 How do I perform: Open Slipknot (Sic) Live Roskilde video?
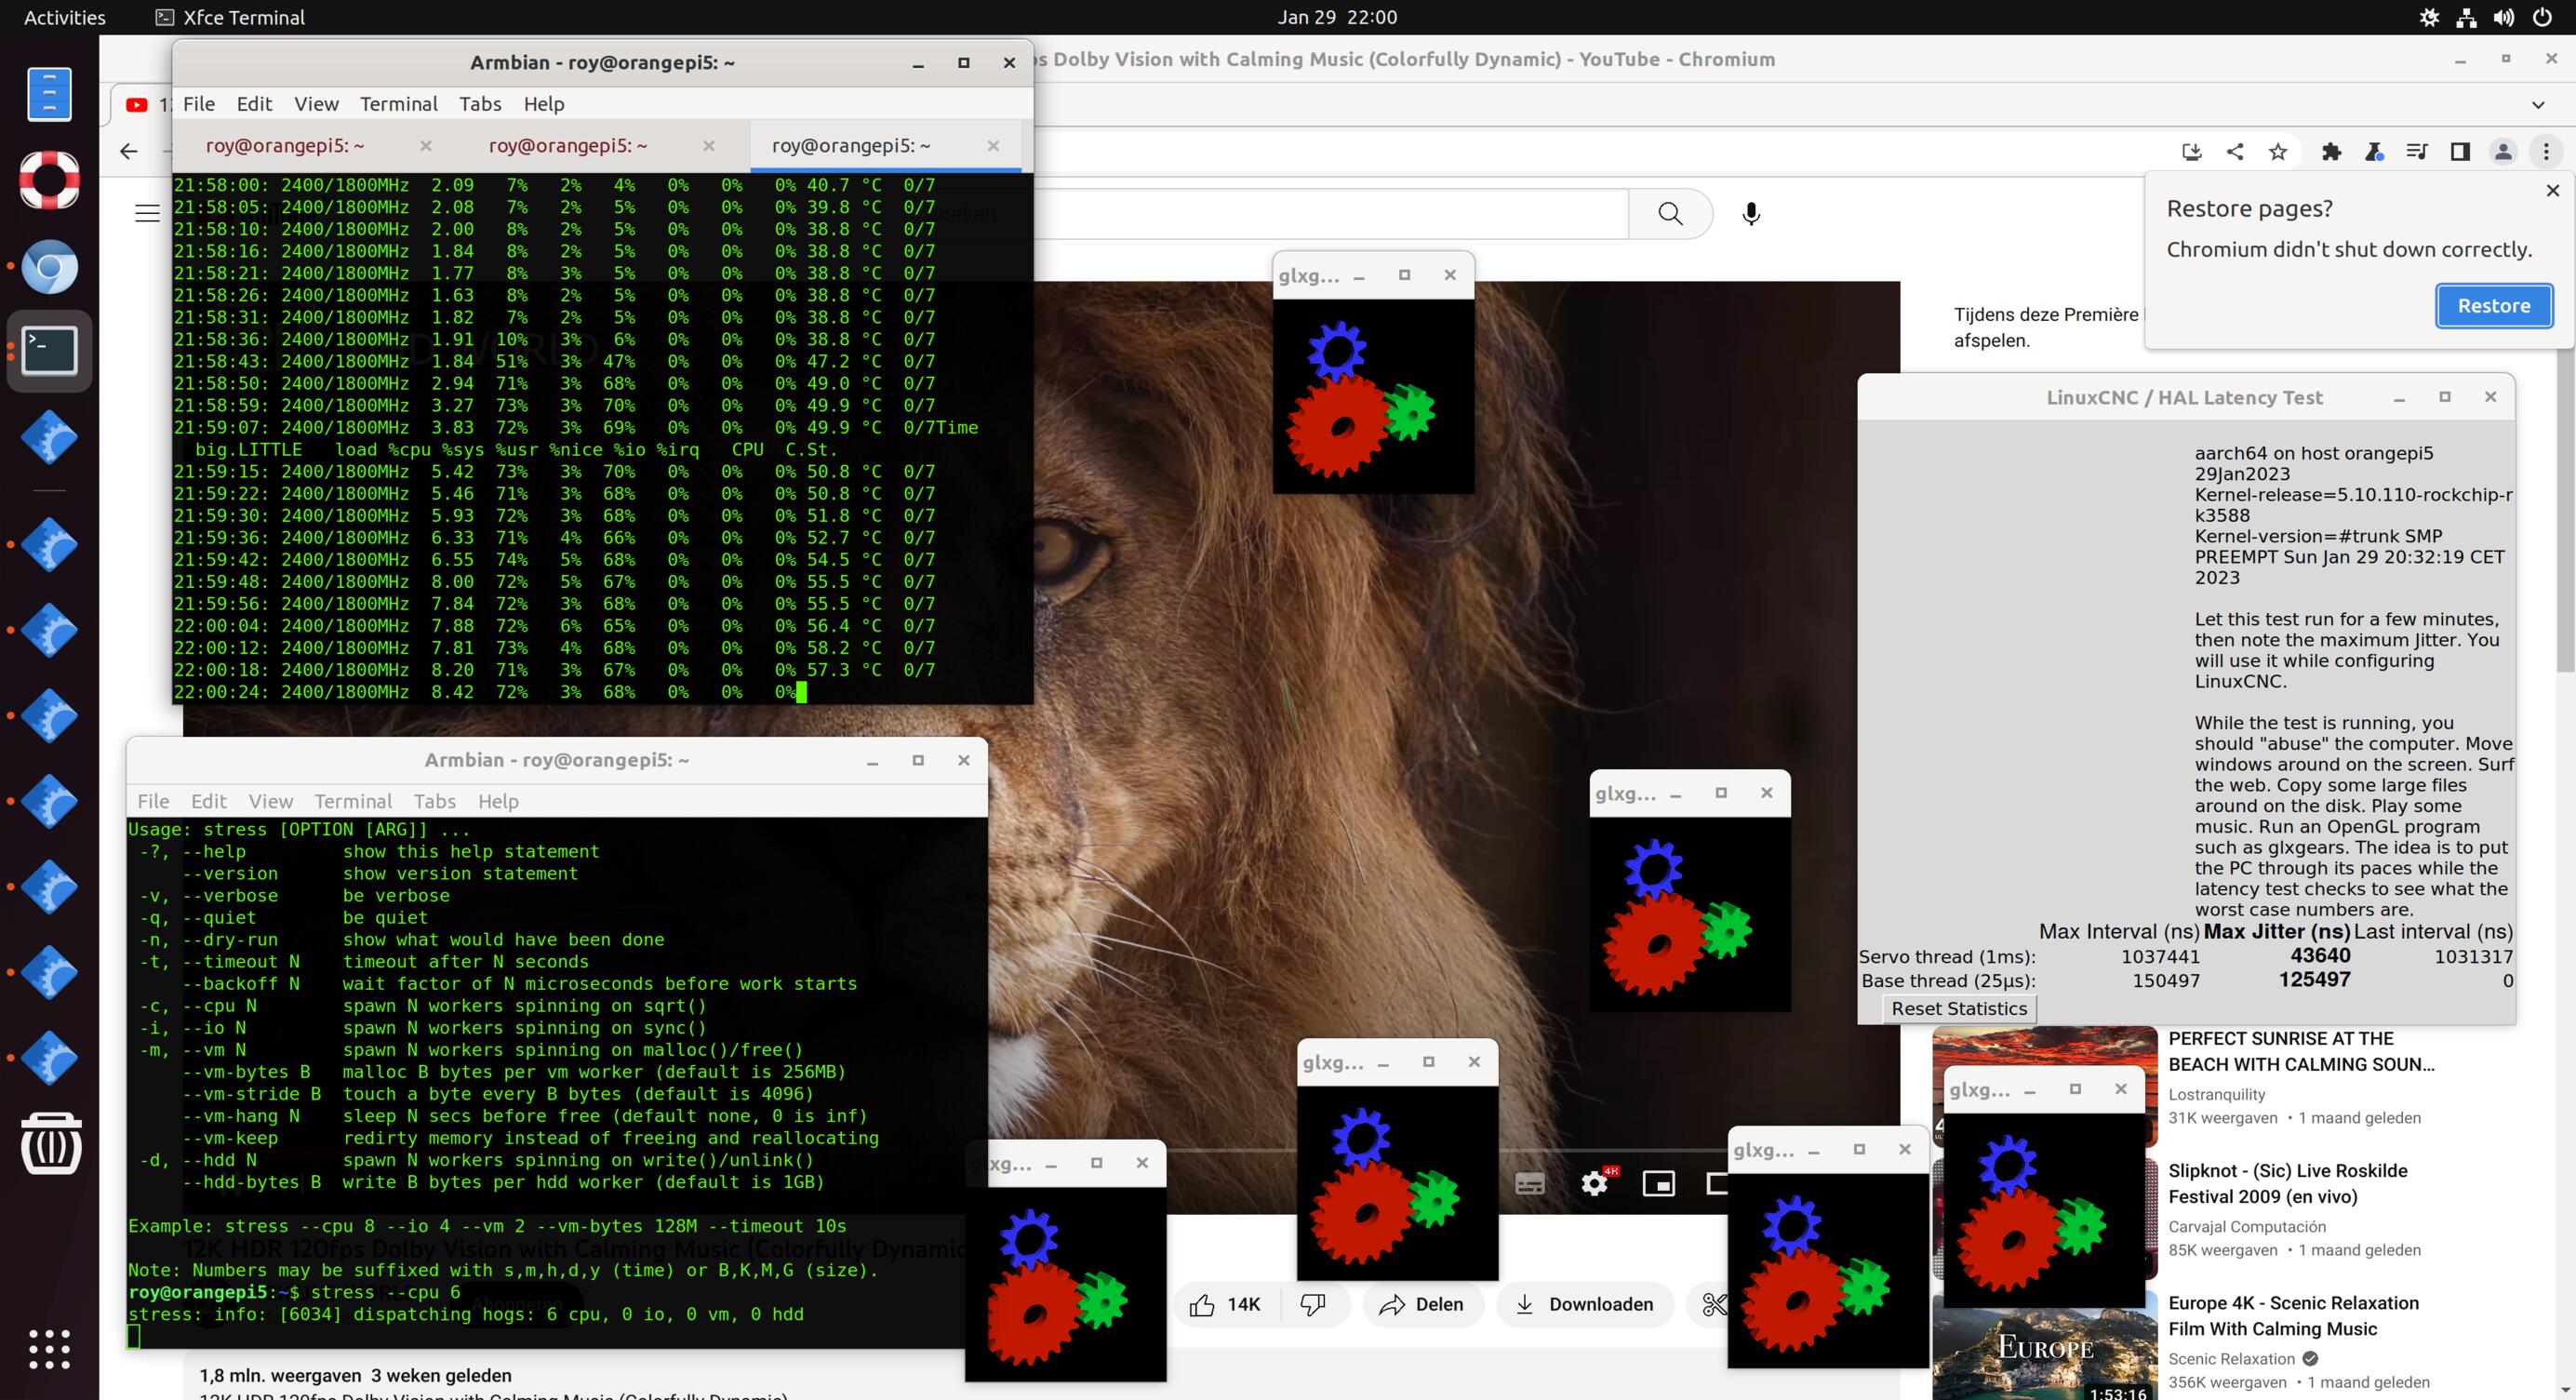(x=2287, y=1184)
